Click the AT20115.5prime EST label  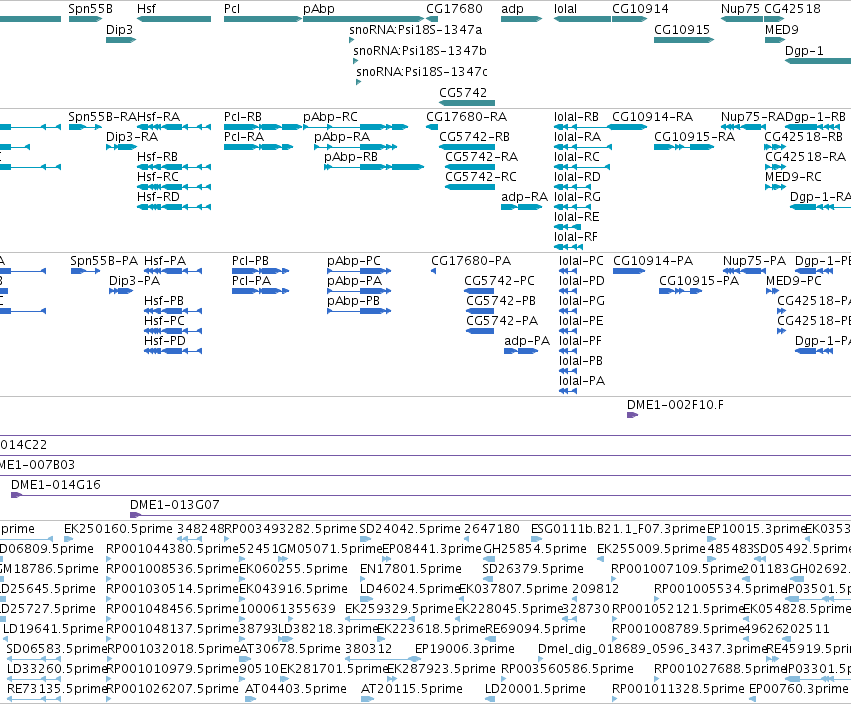point(412,689)
